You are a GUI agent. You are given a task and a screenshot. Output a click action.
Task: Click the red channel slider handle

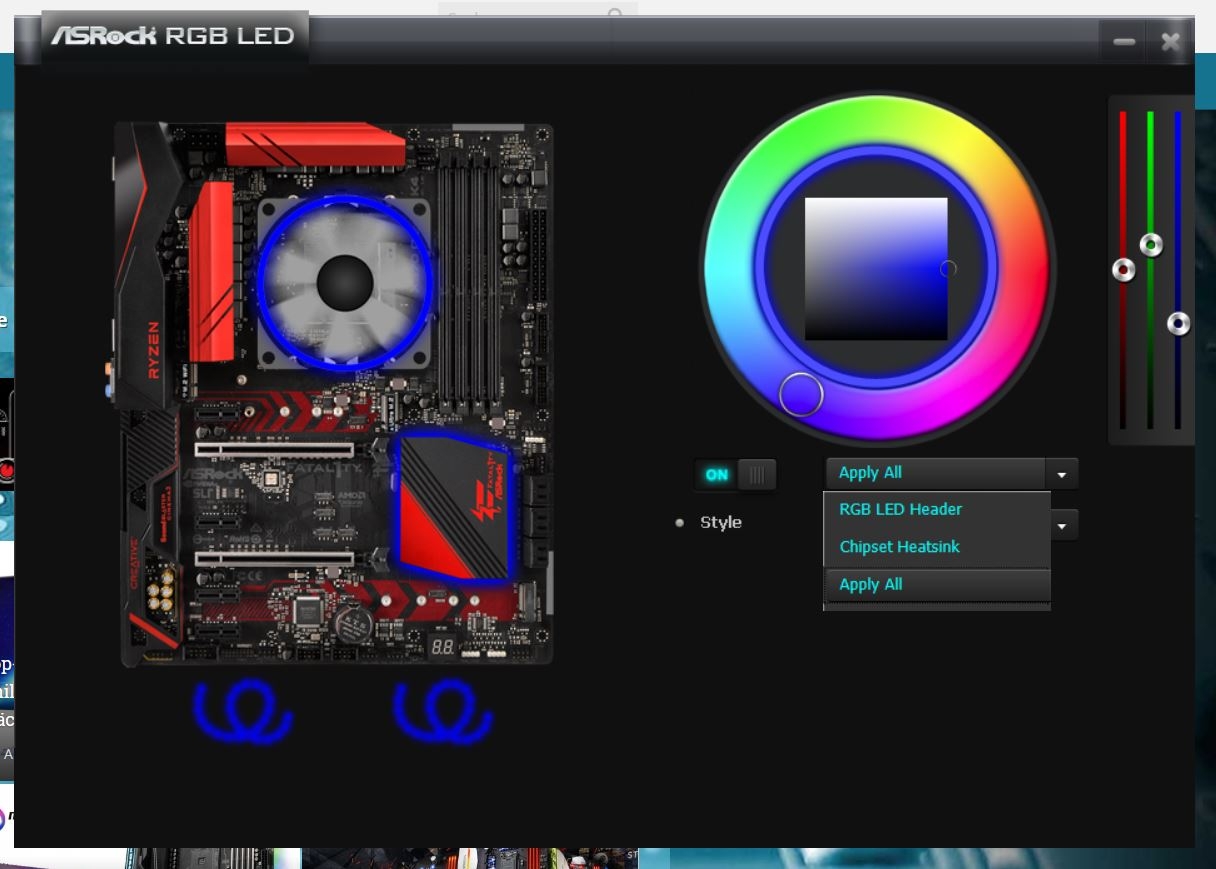pos(1124,269)
